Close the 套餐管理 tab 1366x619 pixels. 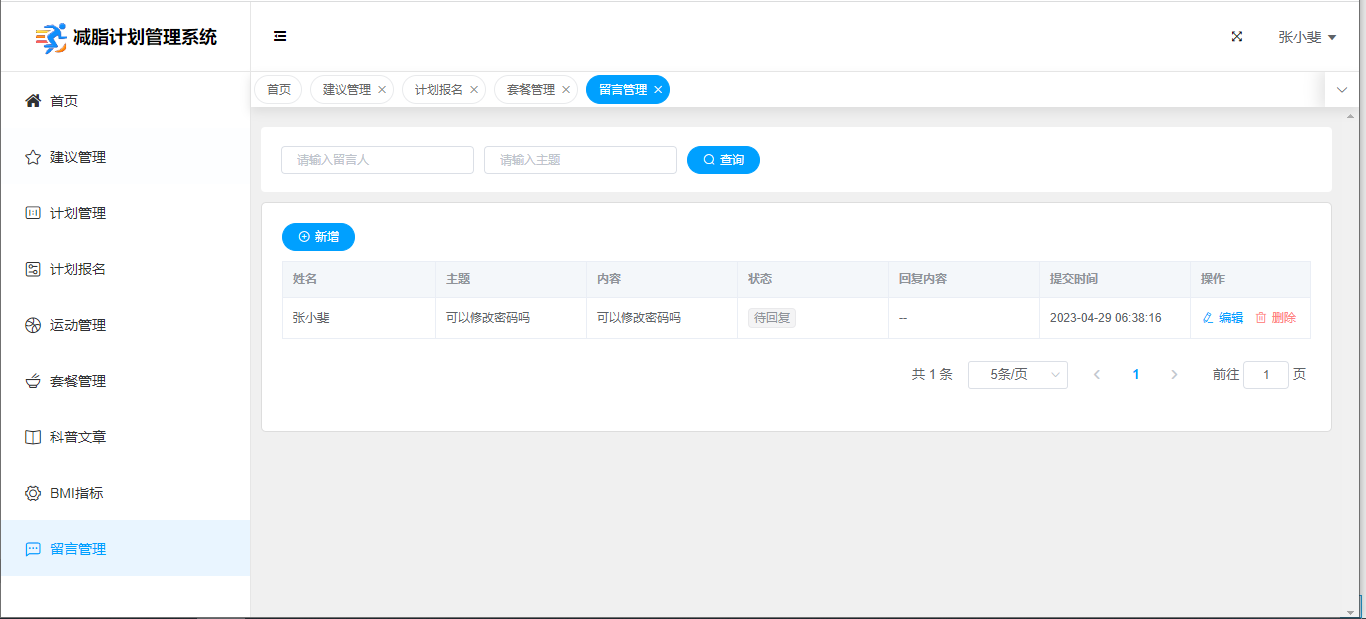[566, 90]
